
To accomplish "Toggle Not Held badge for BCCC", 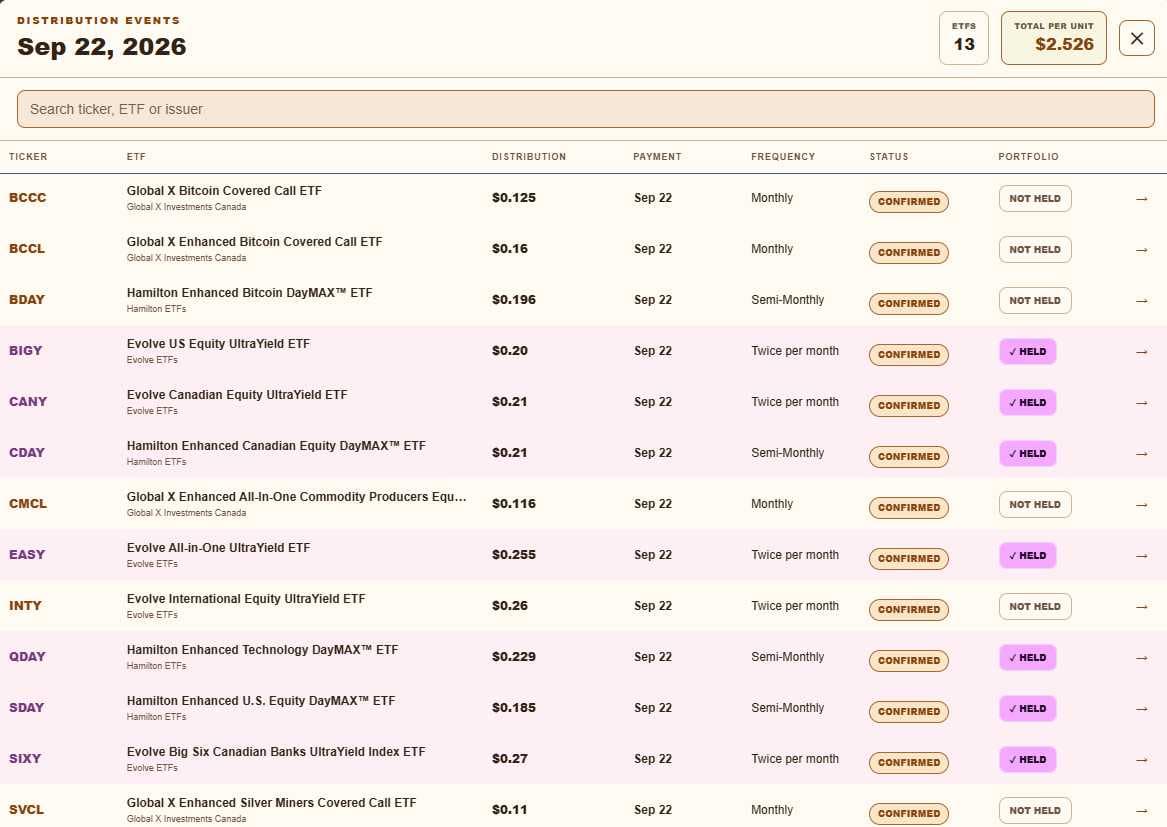I will [x=1035, y=199].
